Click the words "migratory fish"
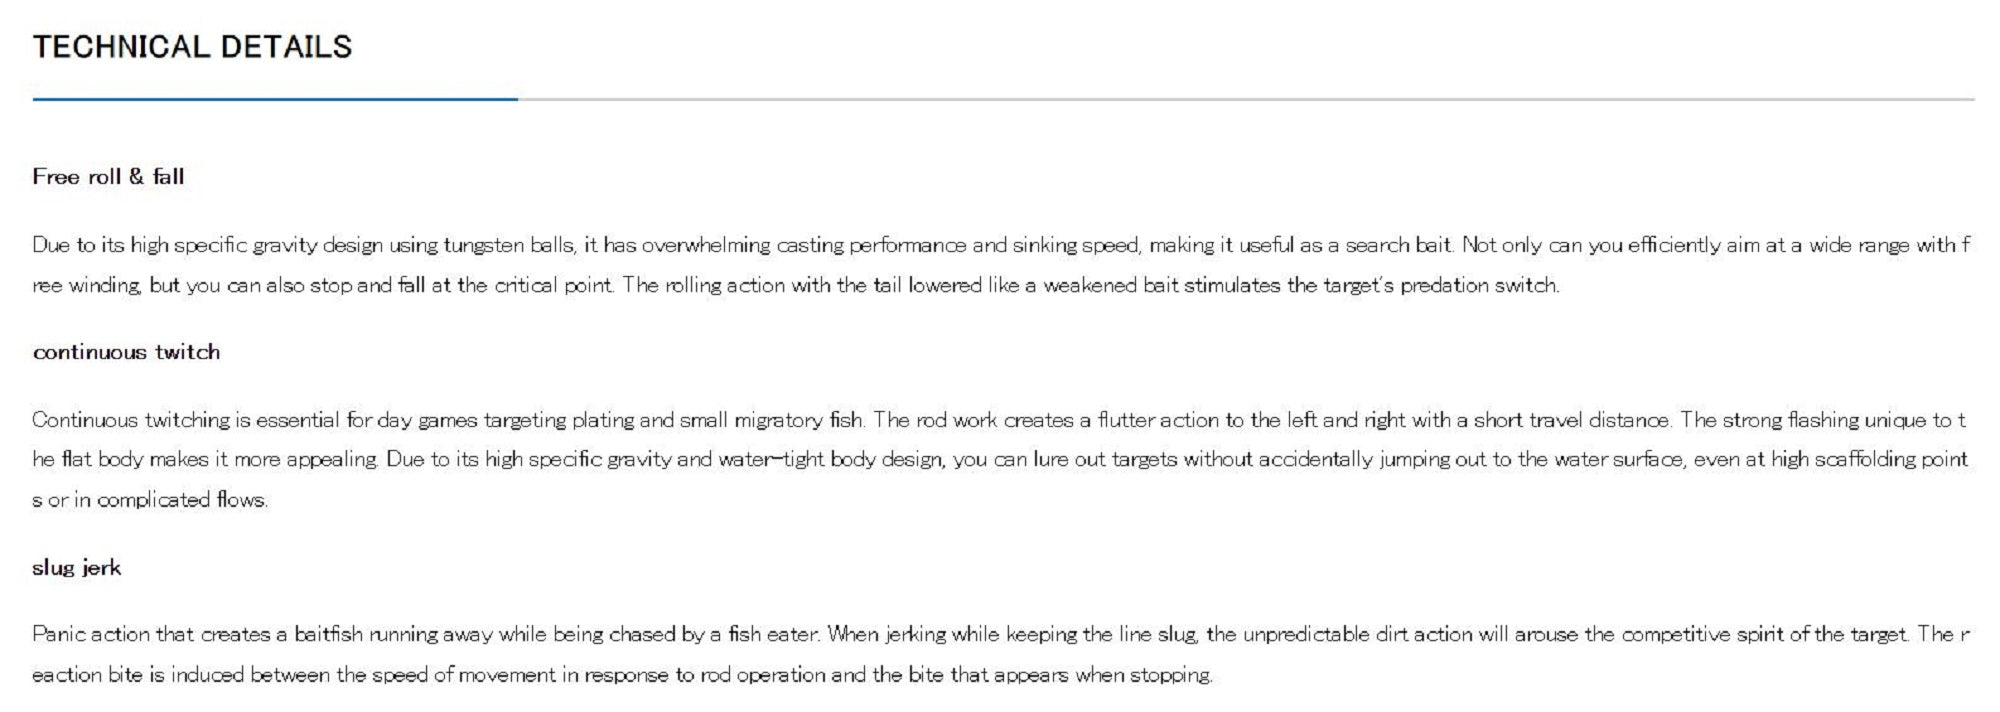The image size is (2000, 712). coord(798,420)
